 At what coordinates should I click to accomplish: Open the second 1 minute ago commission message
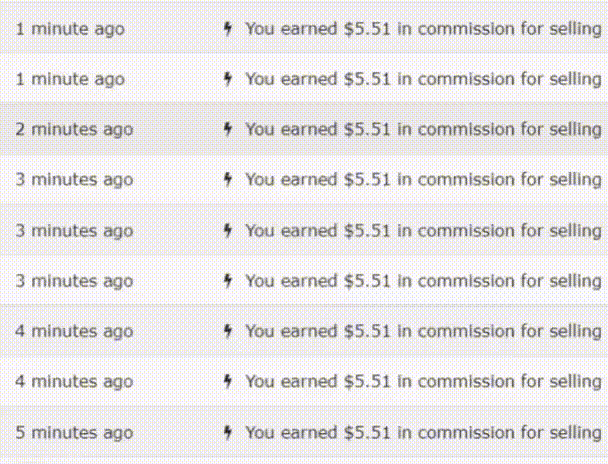[423, 79]
